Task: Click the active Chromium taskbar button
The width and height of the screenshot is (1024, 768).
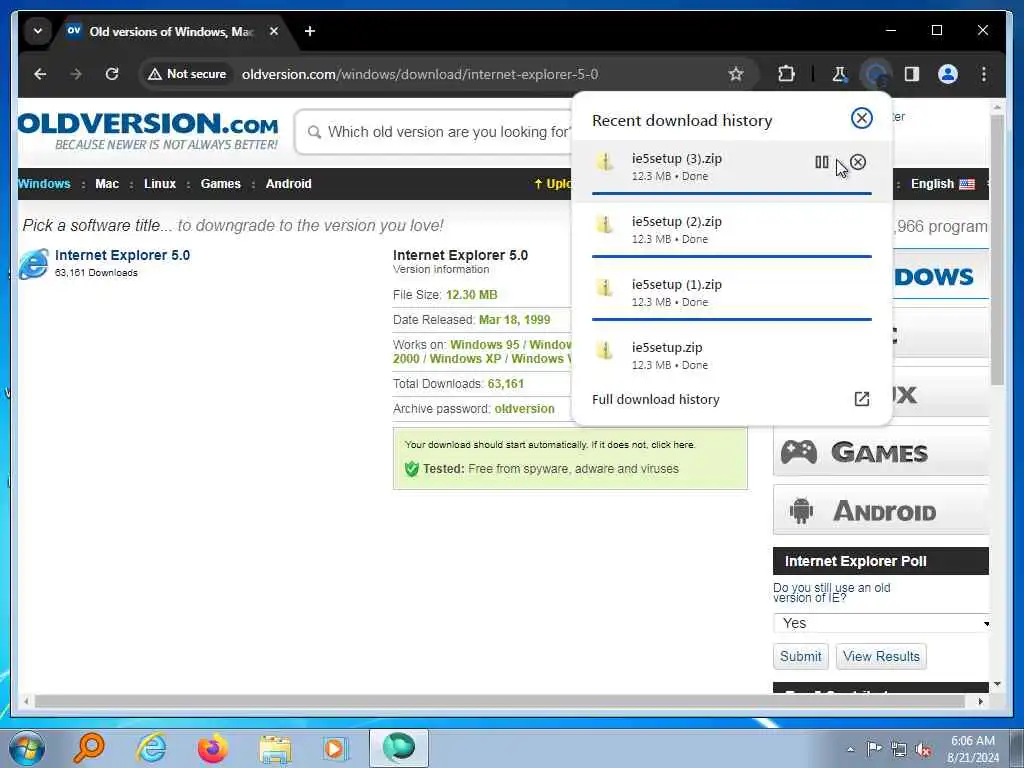Action: coord(399,748)
